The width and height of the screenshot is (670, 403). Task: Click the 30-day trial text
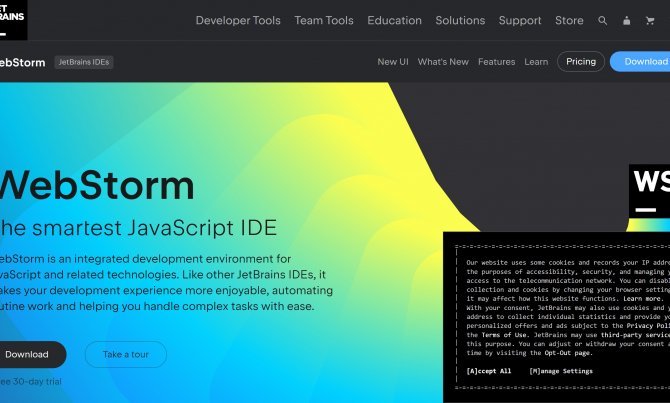31,382
